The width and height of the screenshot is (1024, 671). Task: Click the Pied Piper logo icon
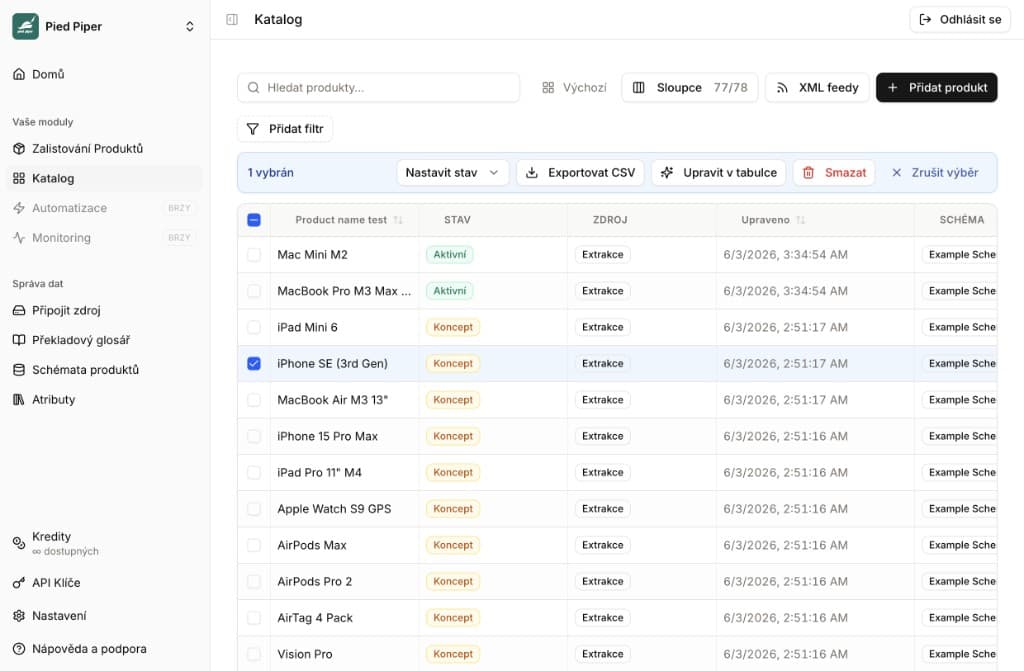click(25, 26)
